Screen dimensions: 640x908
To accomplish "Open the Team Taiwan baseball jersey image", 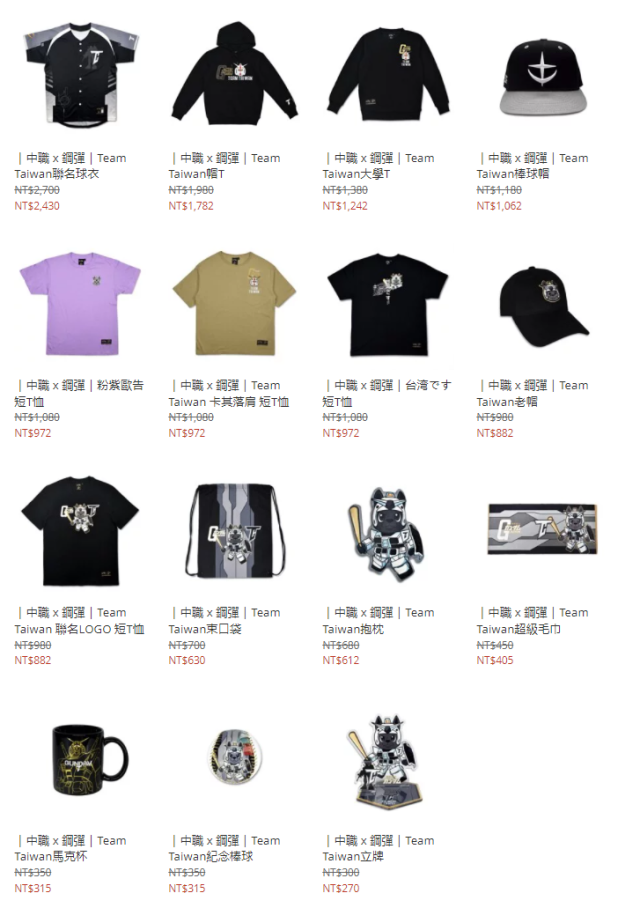I will coord(81,75).
